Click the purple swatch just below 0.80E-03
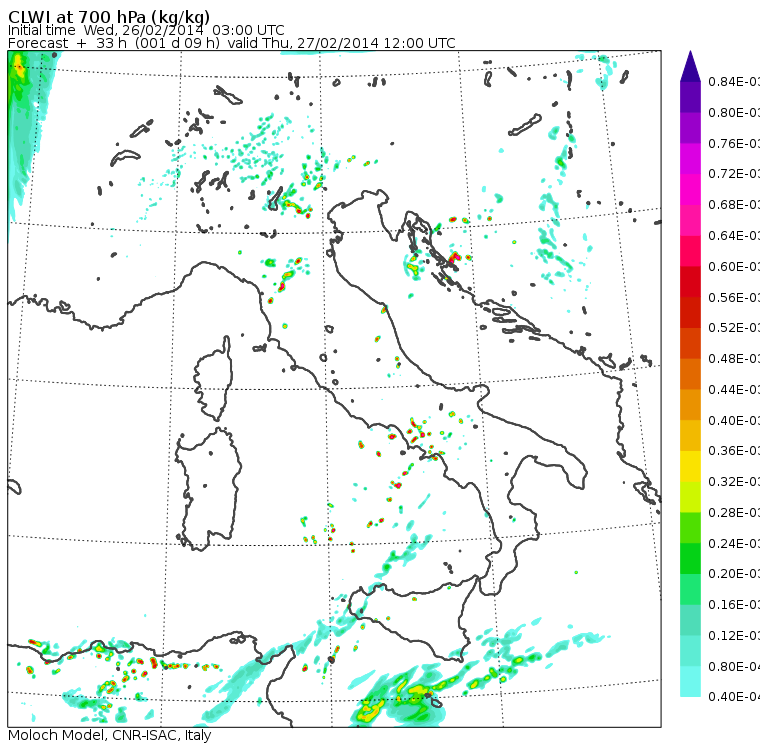Screen dimensions: 760x749 pyautogui.click(x=690, y=127)
